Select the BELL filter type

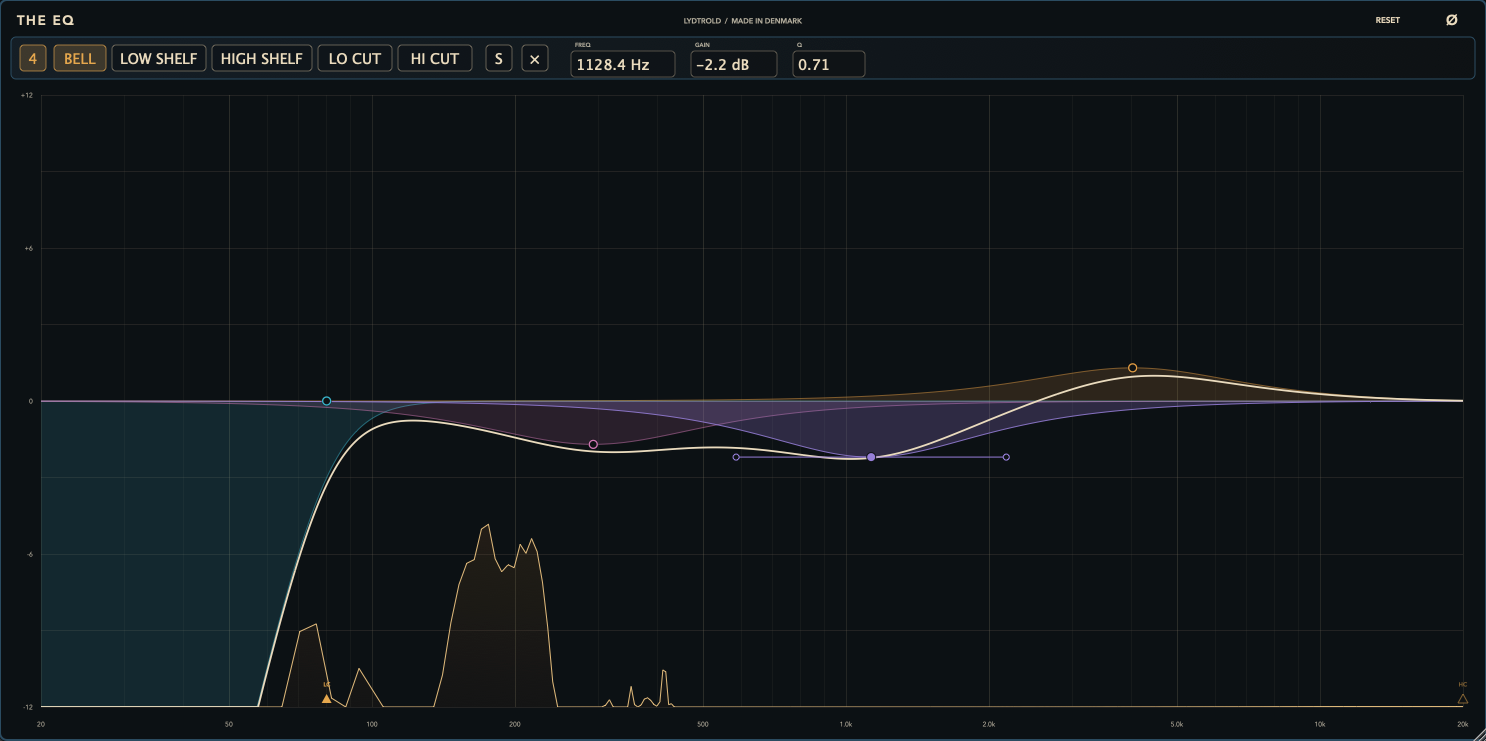point(80,58)
